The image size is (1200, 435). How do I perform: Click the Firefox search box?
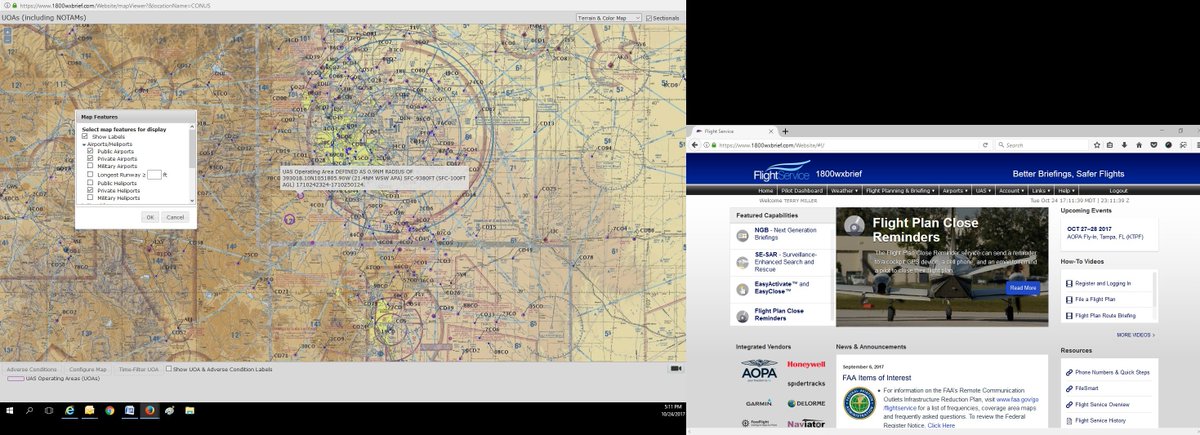(x=1042, y=145)
